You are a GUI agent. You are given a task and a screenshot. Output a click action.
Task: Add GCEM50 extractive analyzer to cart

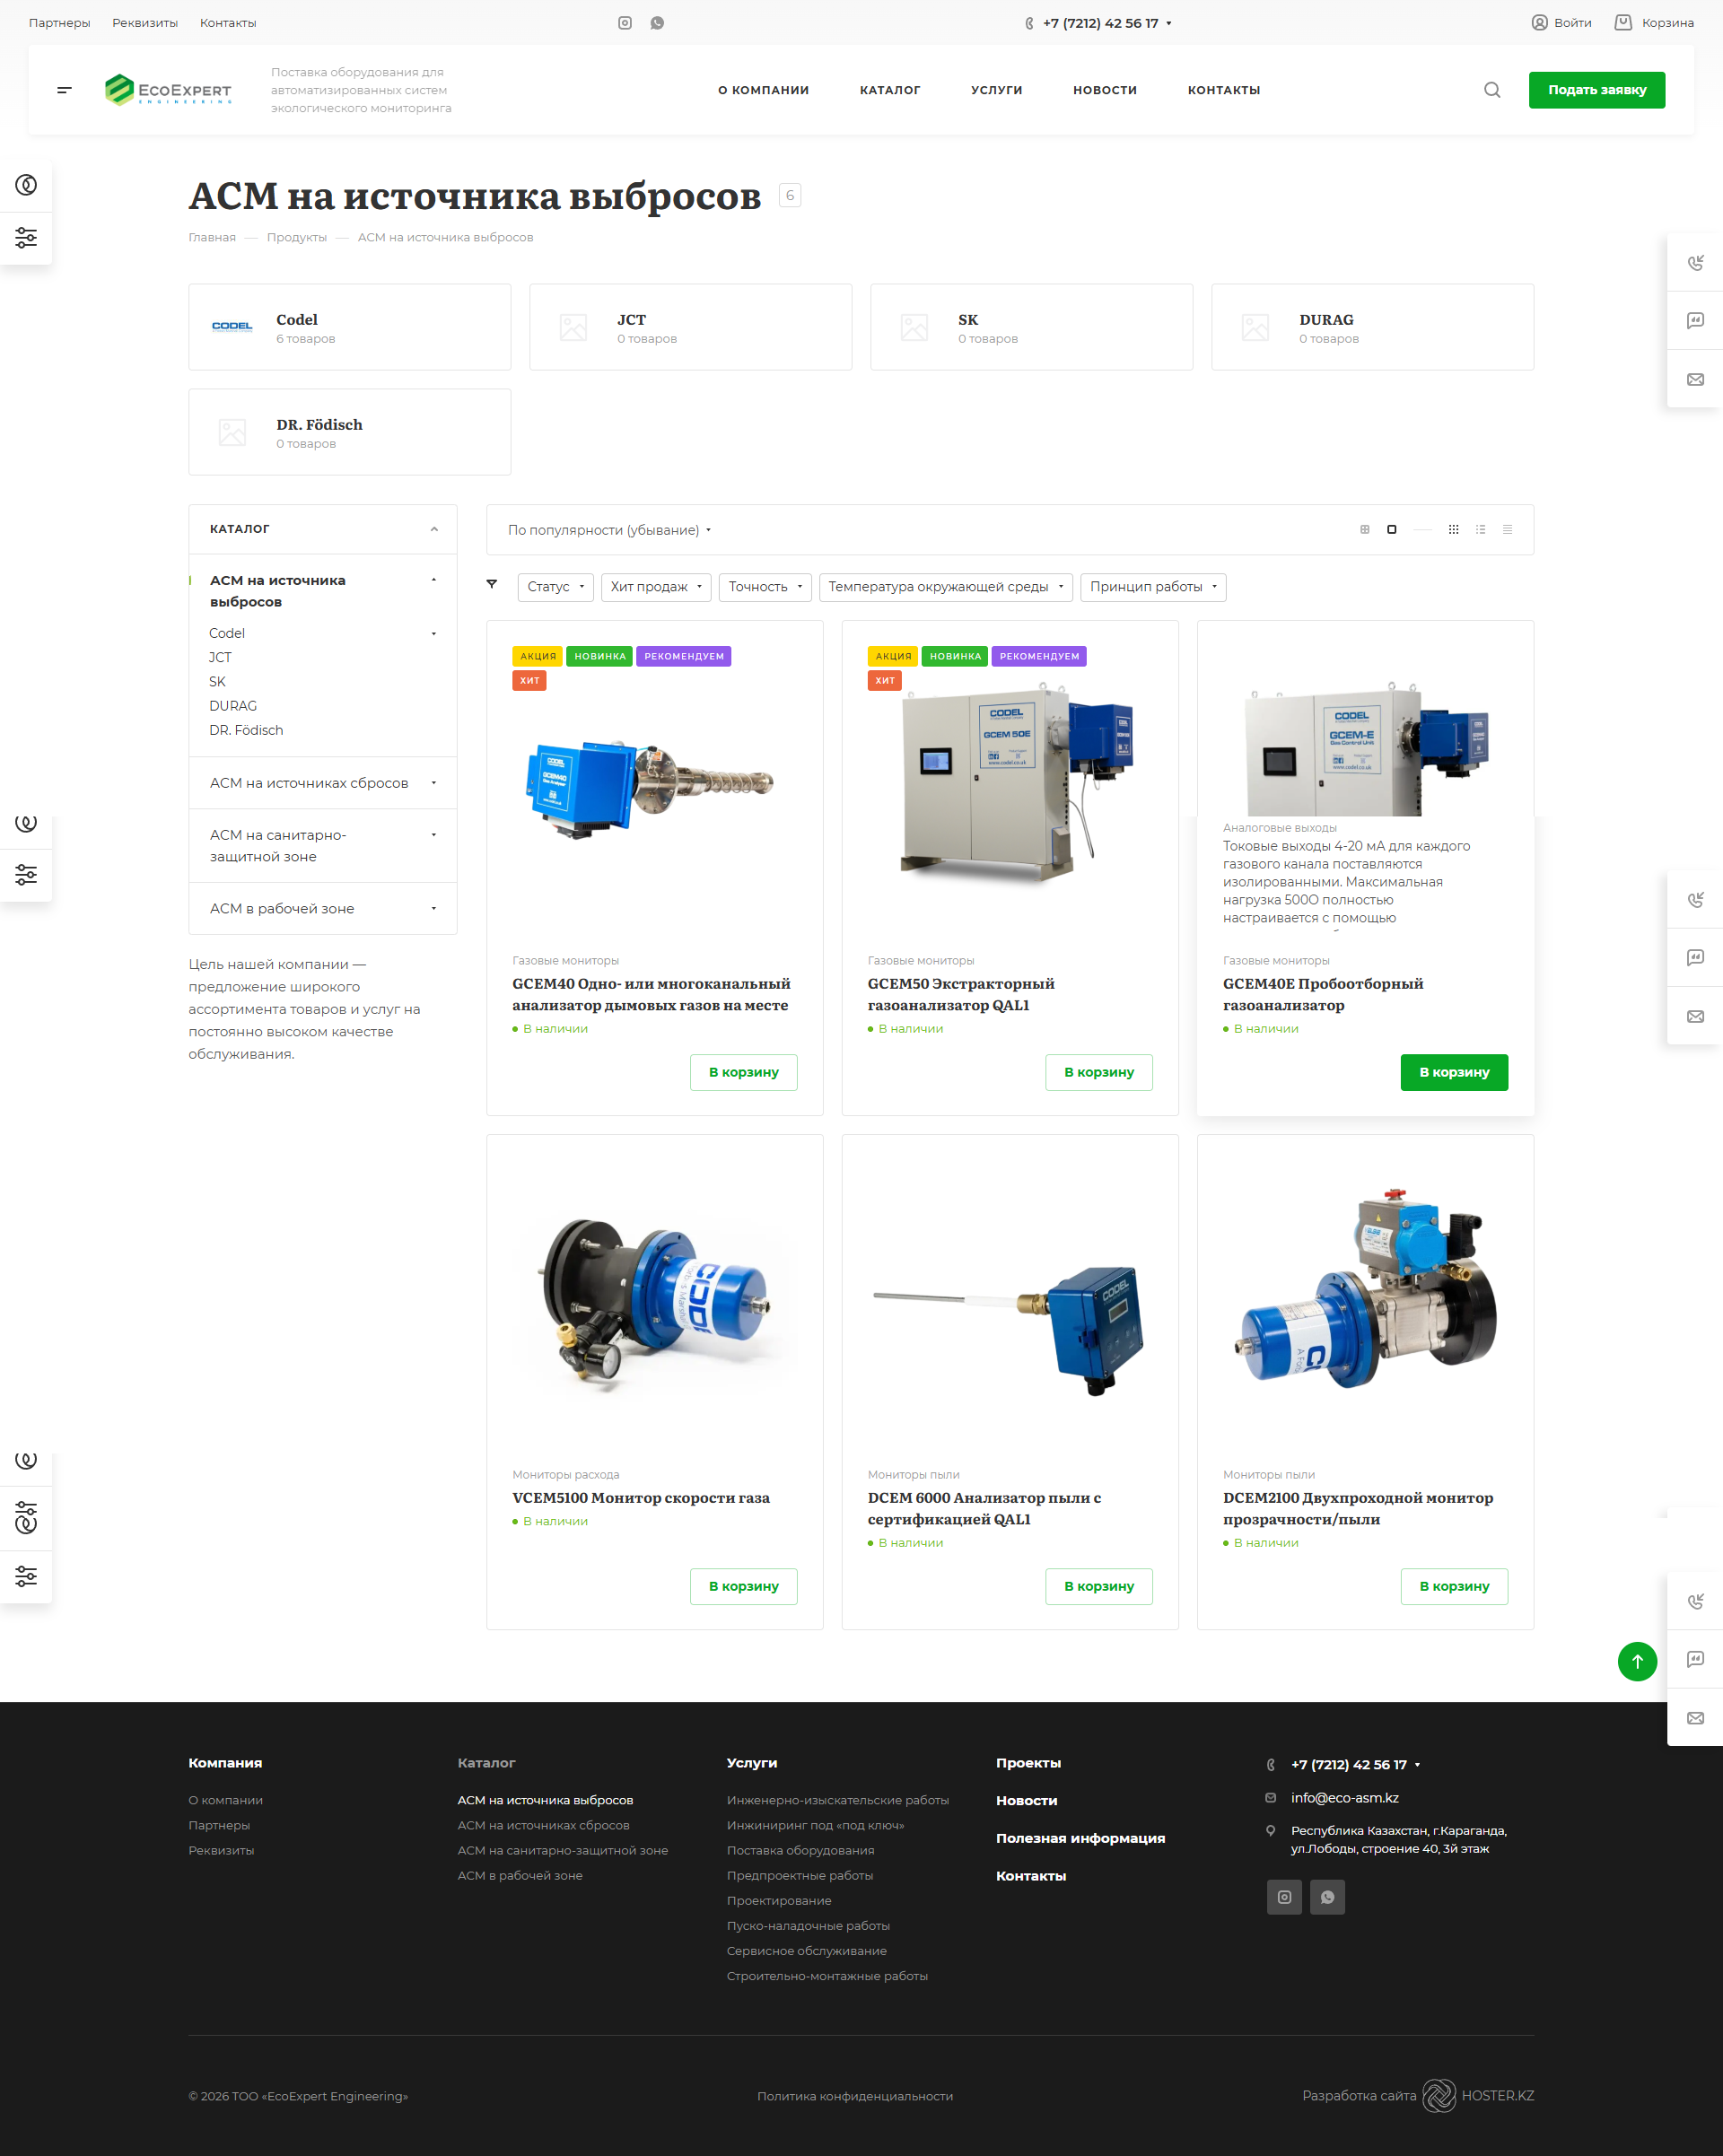coord(1098,1072)
